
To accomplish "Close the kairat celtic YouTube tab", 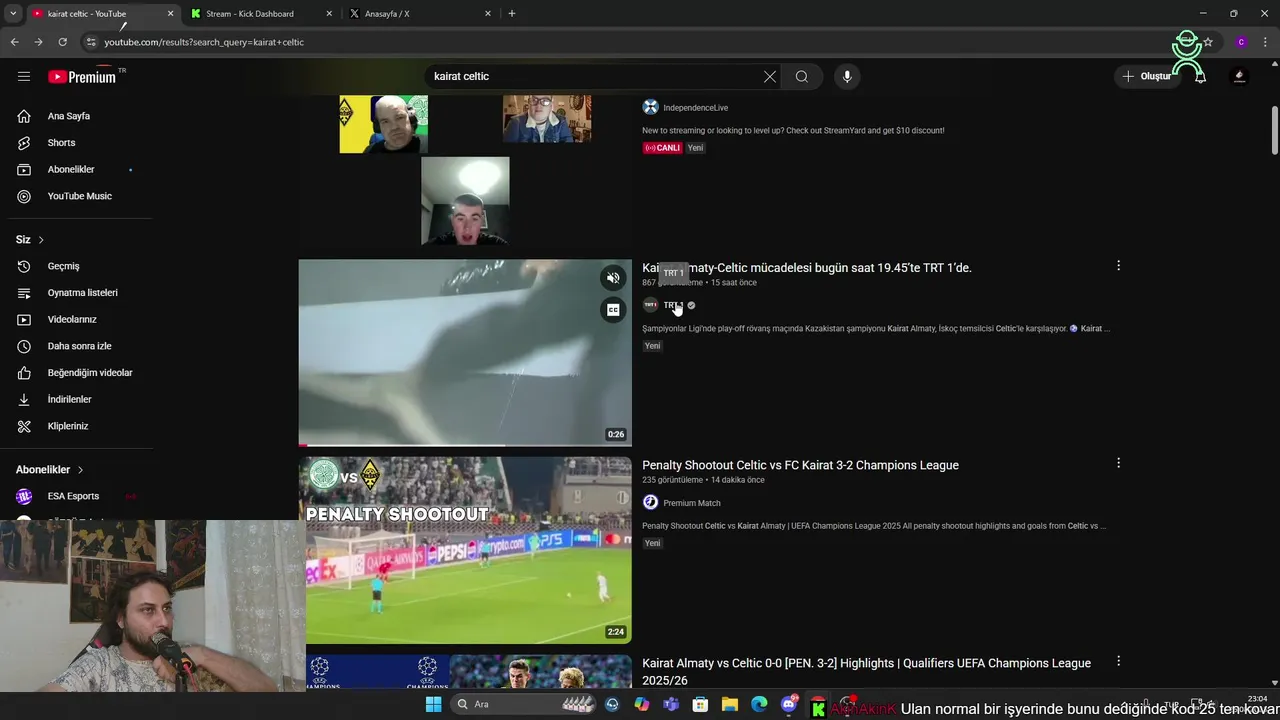I will (170, 14).
